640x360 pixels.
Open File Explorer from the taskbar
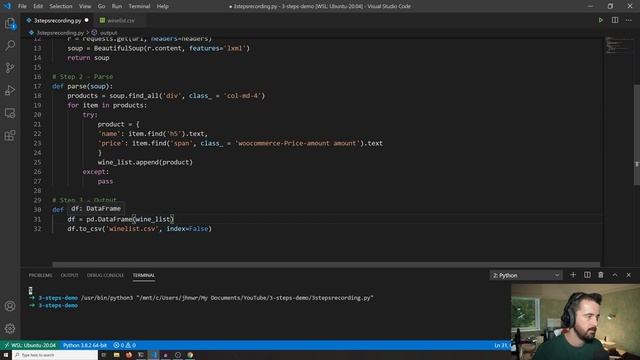[116, 355]
